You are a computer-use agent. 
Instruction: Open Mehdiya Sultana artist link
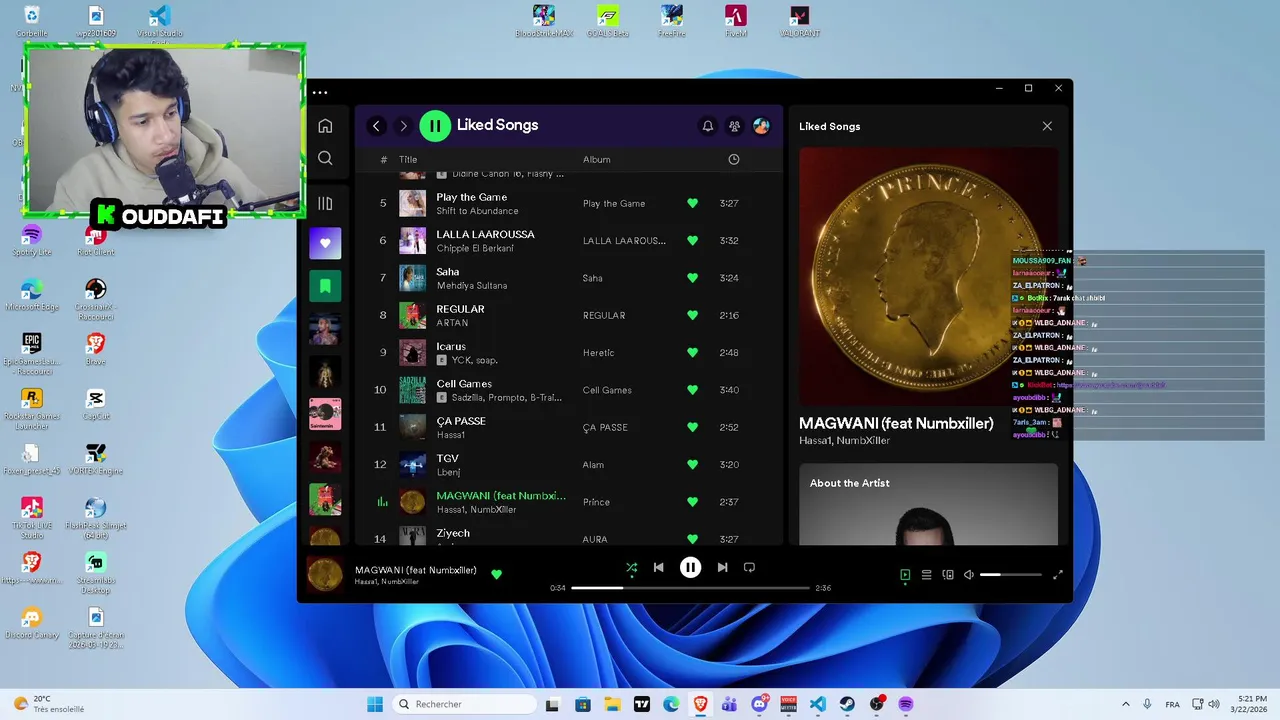(x=471, y=285)
